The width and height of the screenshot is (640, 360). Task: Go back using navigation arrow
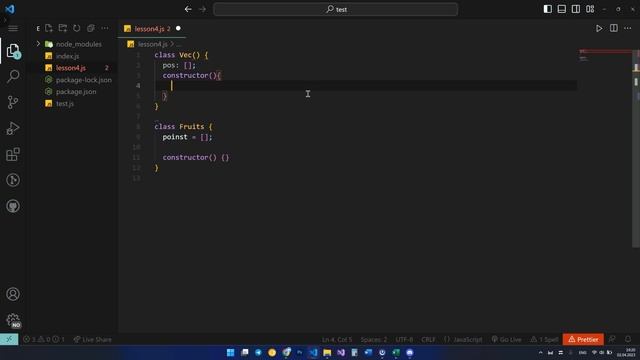[x=188, y=9]
